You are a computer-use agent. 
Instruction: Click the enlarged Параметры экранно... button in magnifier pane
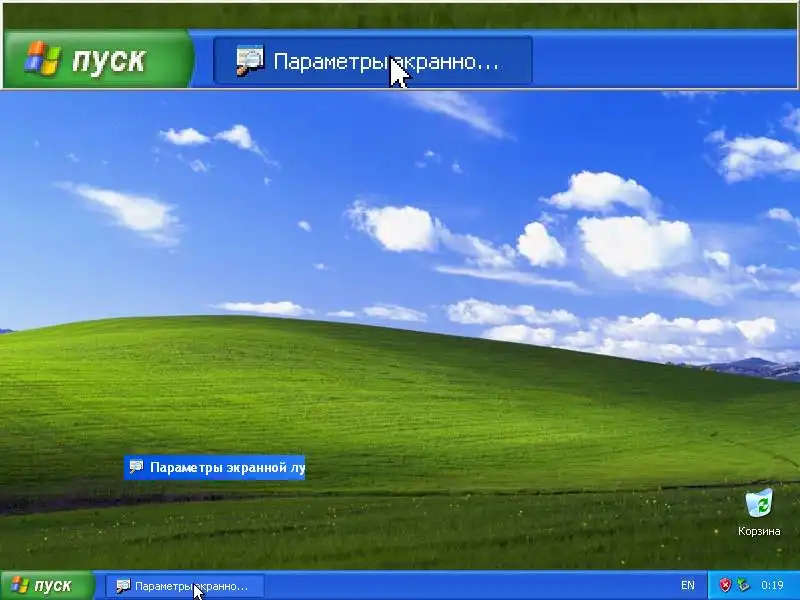[373, 60]
